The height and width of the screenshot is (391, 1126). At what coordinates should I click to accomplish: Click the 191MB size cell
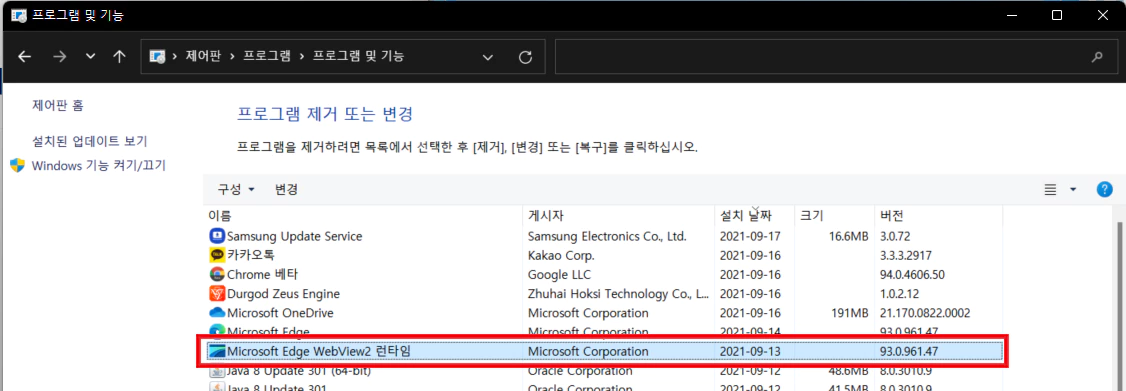click(x=850, y=313)
